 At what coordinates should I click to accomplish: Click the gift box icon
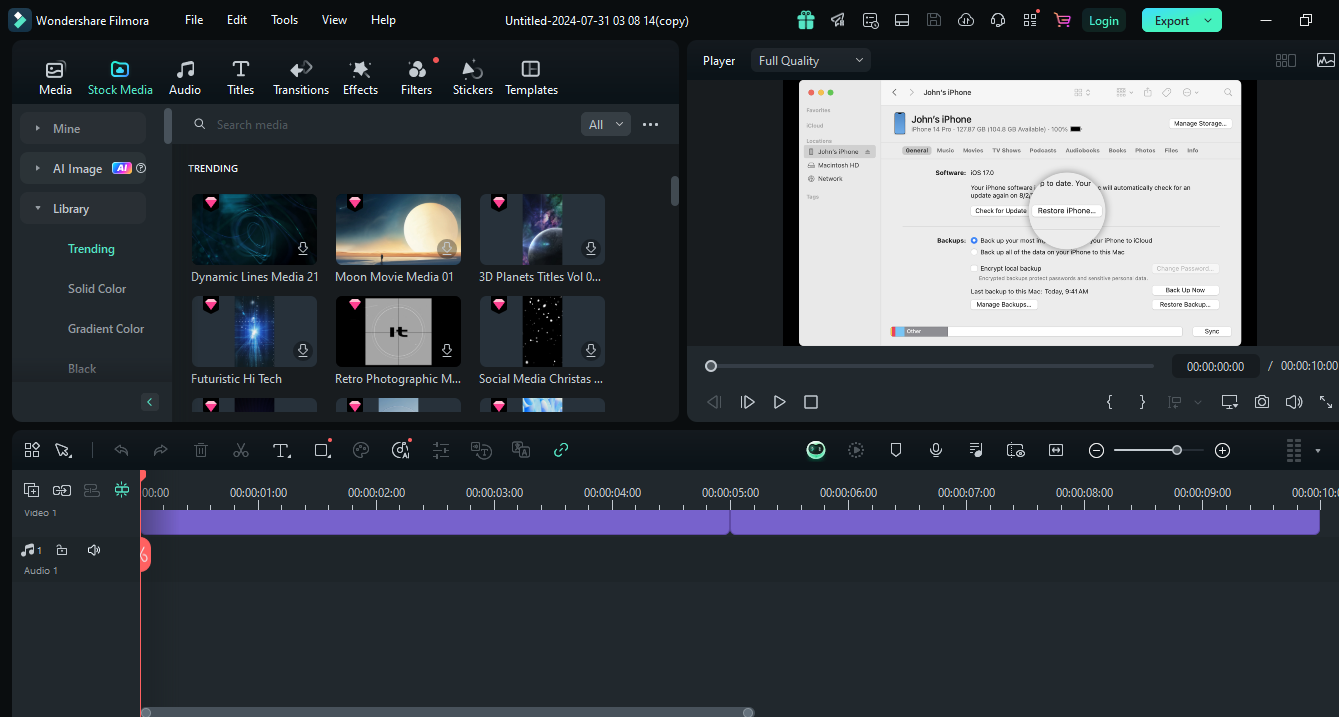[806, 20]
